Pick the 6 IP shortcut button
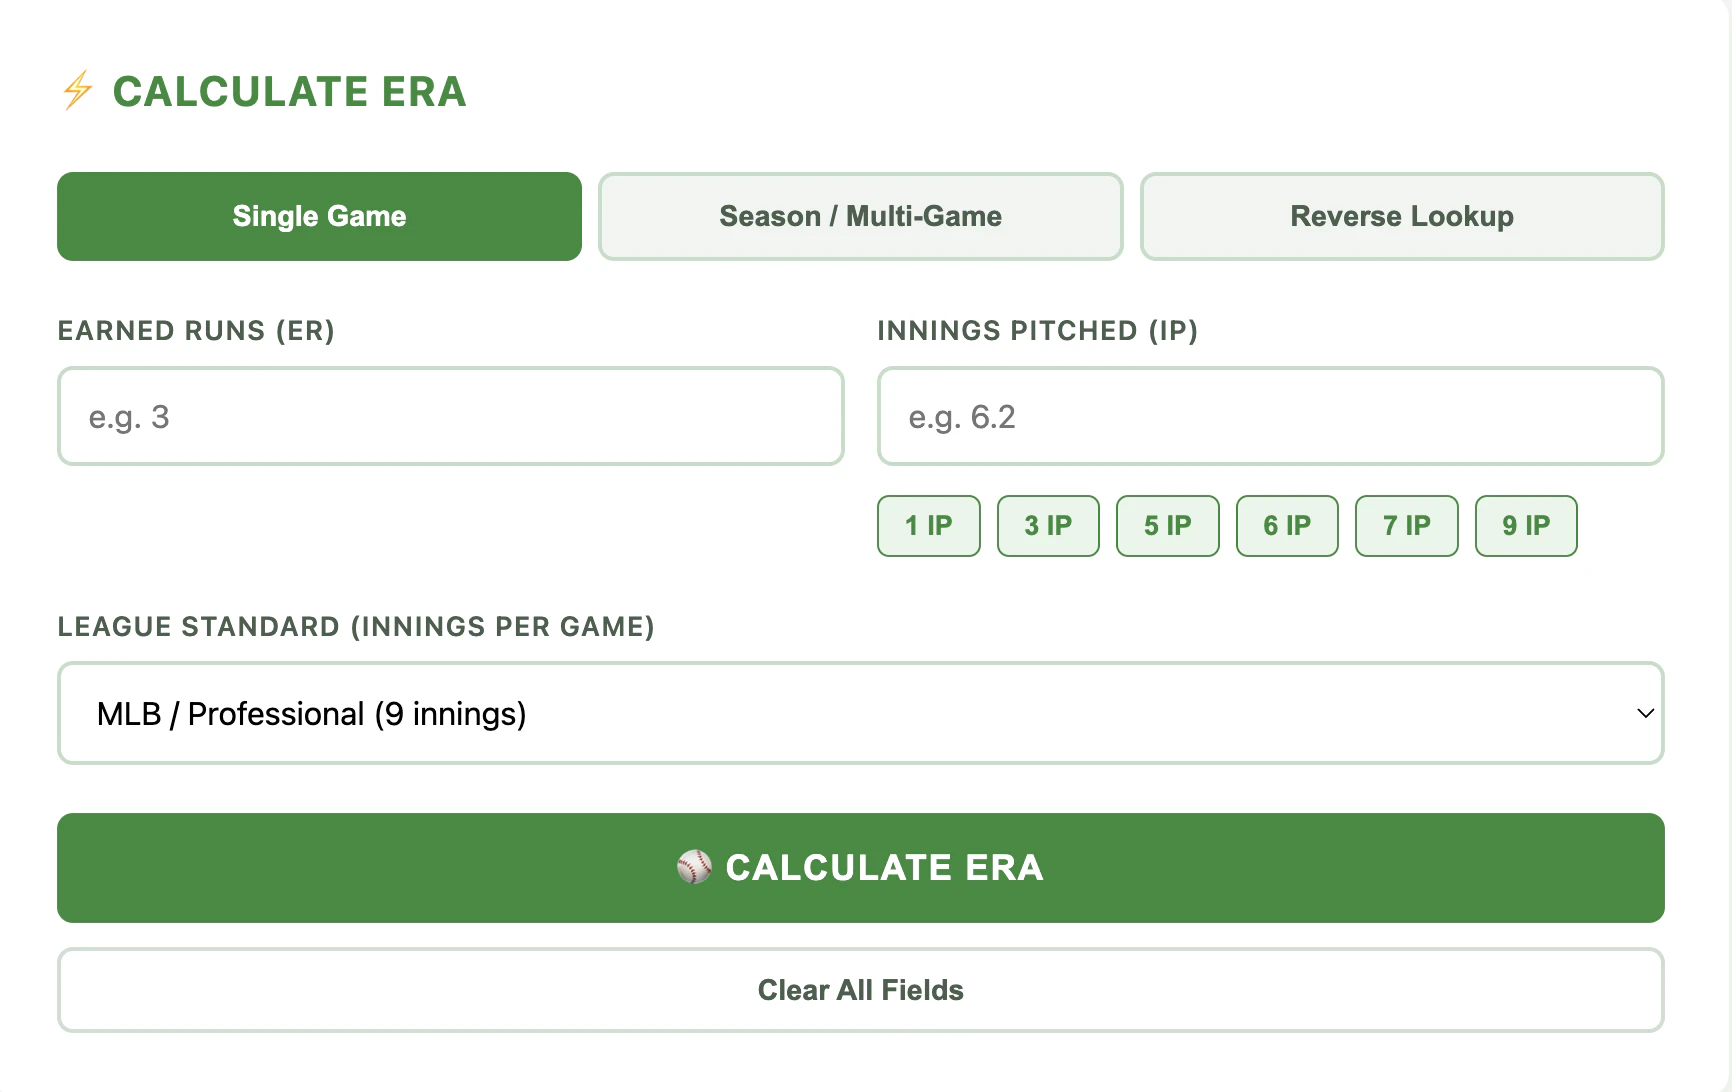This screenshot has width=1732, height=1092. 1287,525
